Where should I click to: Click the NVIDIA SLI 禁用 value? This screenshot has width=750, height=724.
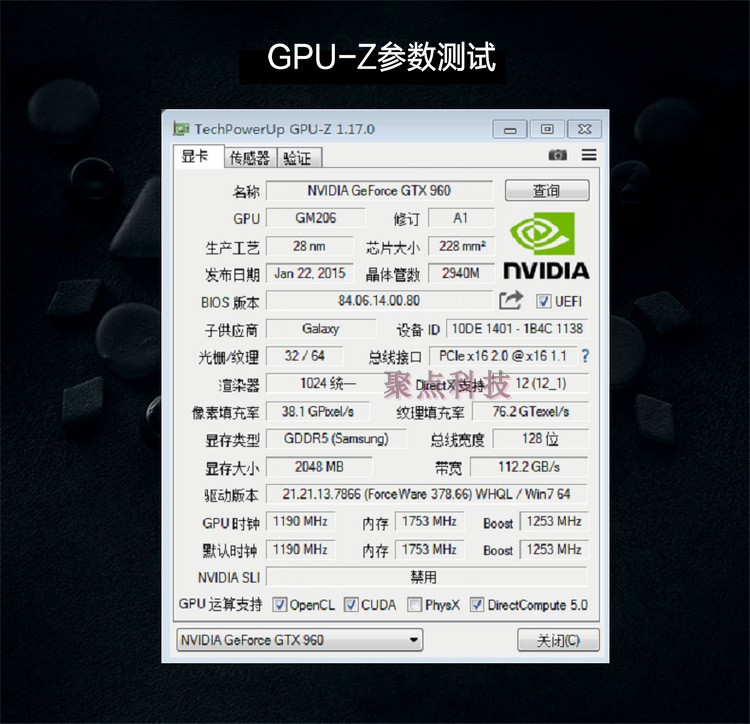click(x=427, y=577)
